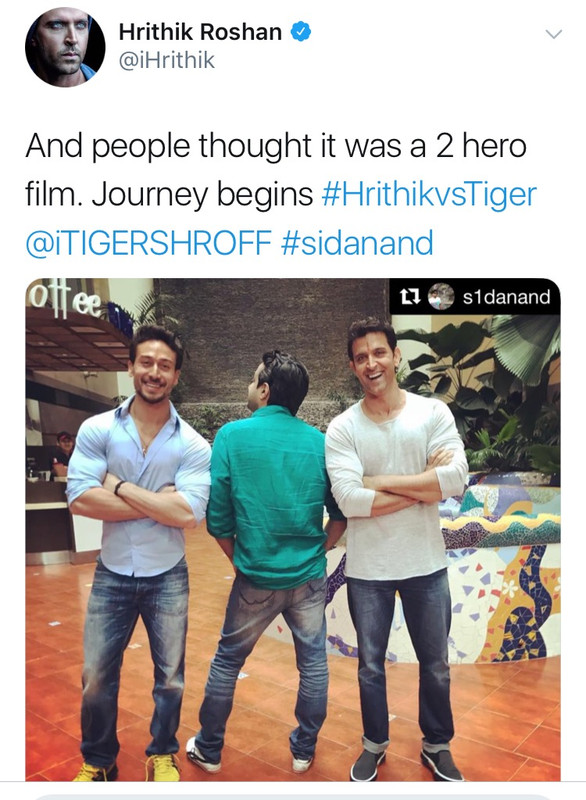Click the blue verified badge
The image size is (586, 800).
tap(300, 32)
